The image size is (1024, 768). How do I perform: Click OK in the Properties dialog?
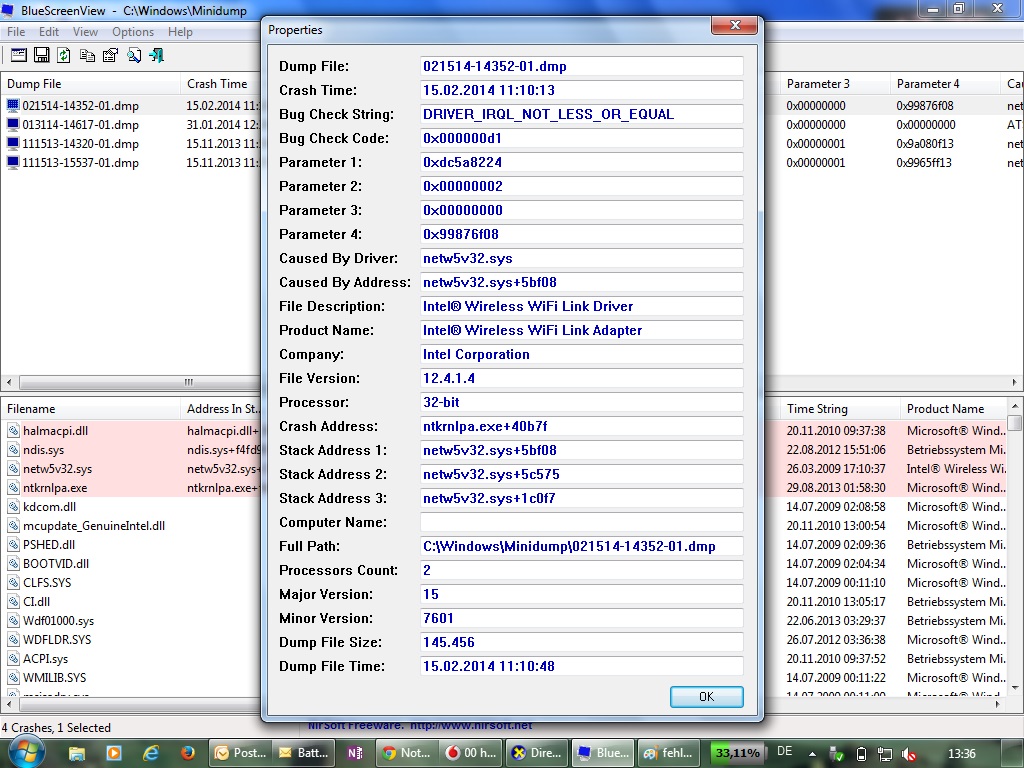706,696
